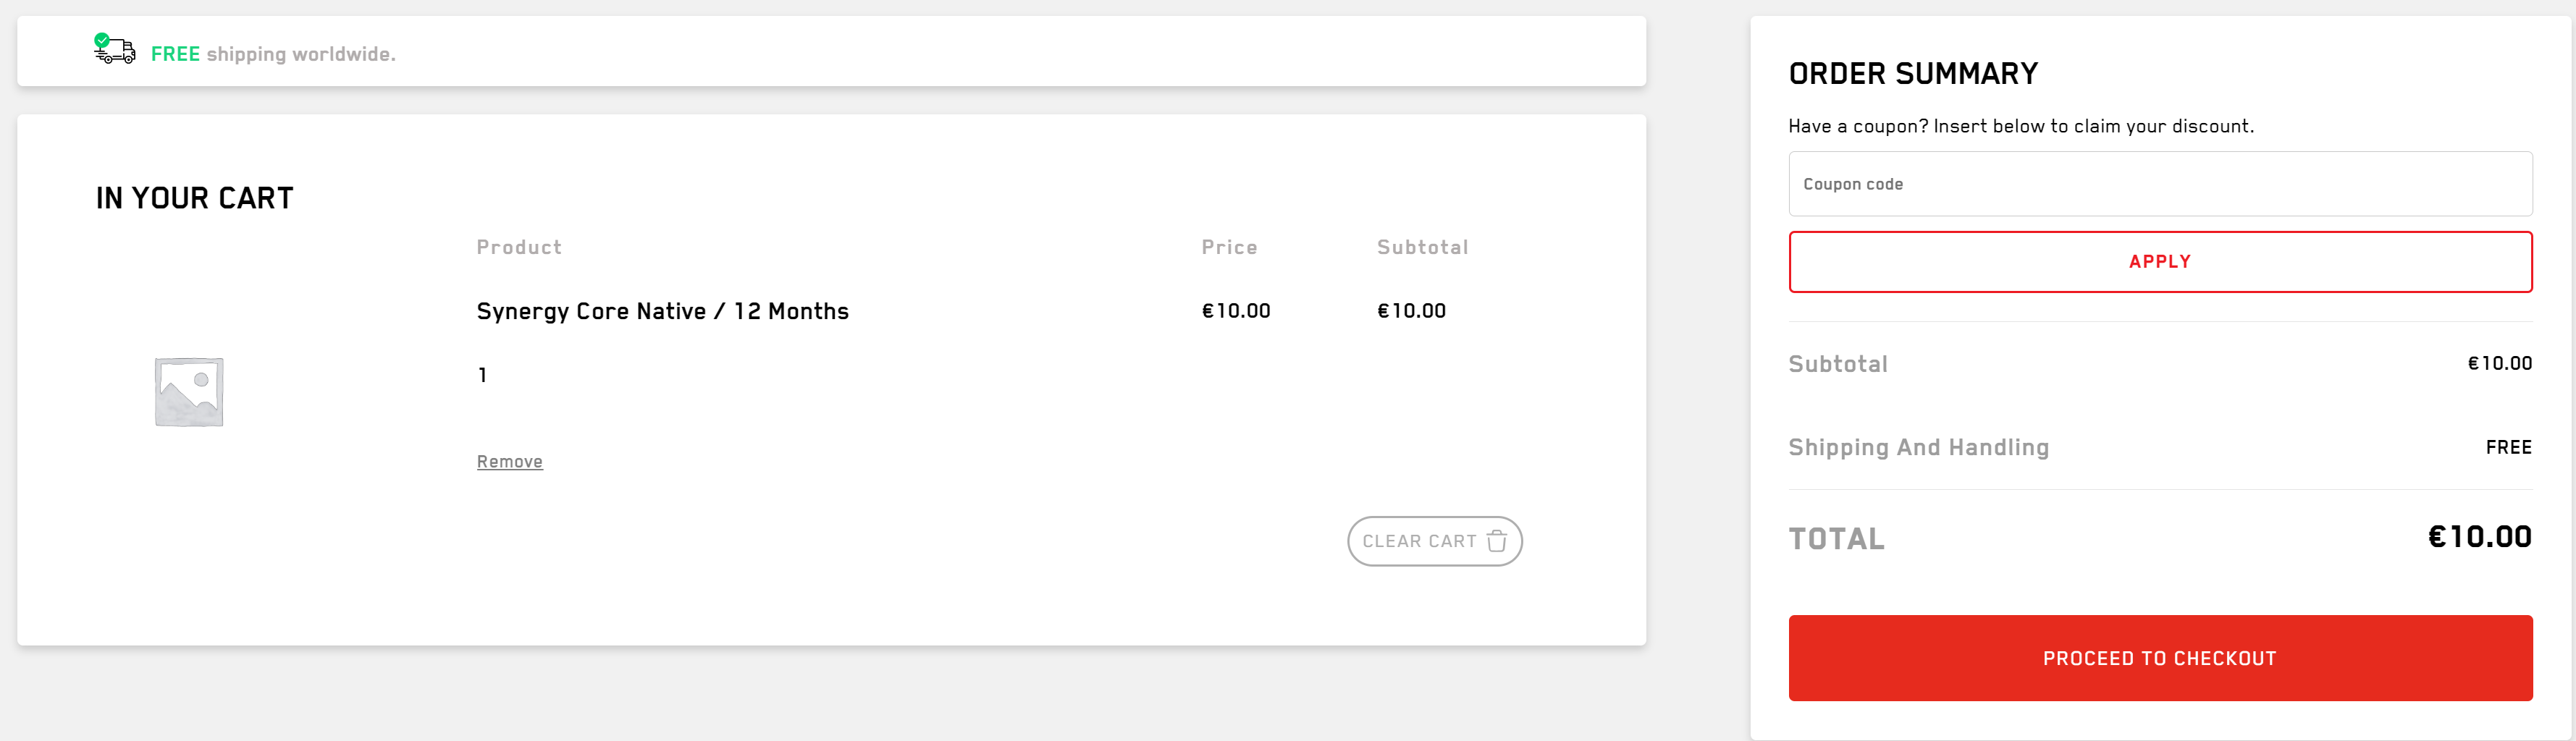Click the Shipping And Handling label

pyautogui.click(x=1918, y=447)
